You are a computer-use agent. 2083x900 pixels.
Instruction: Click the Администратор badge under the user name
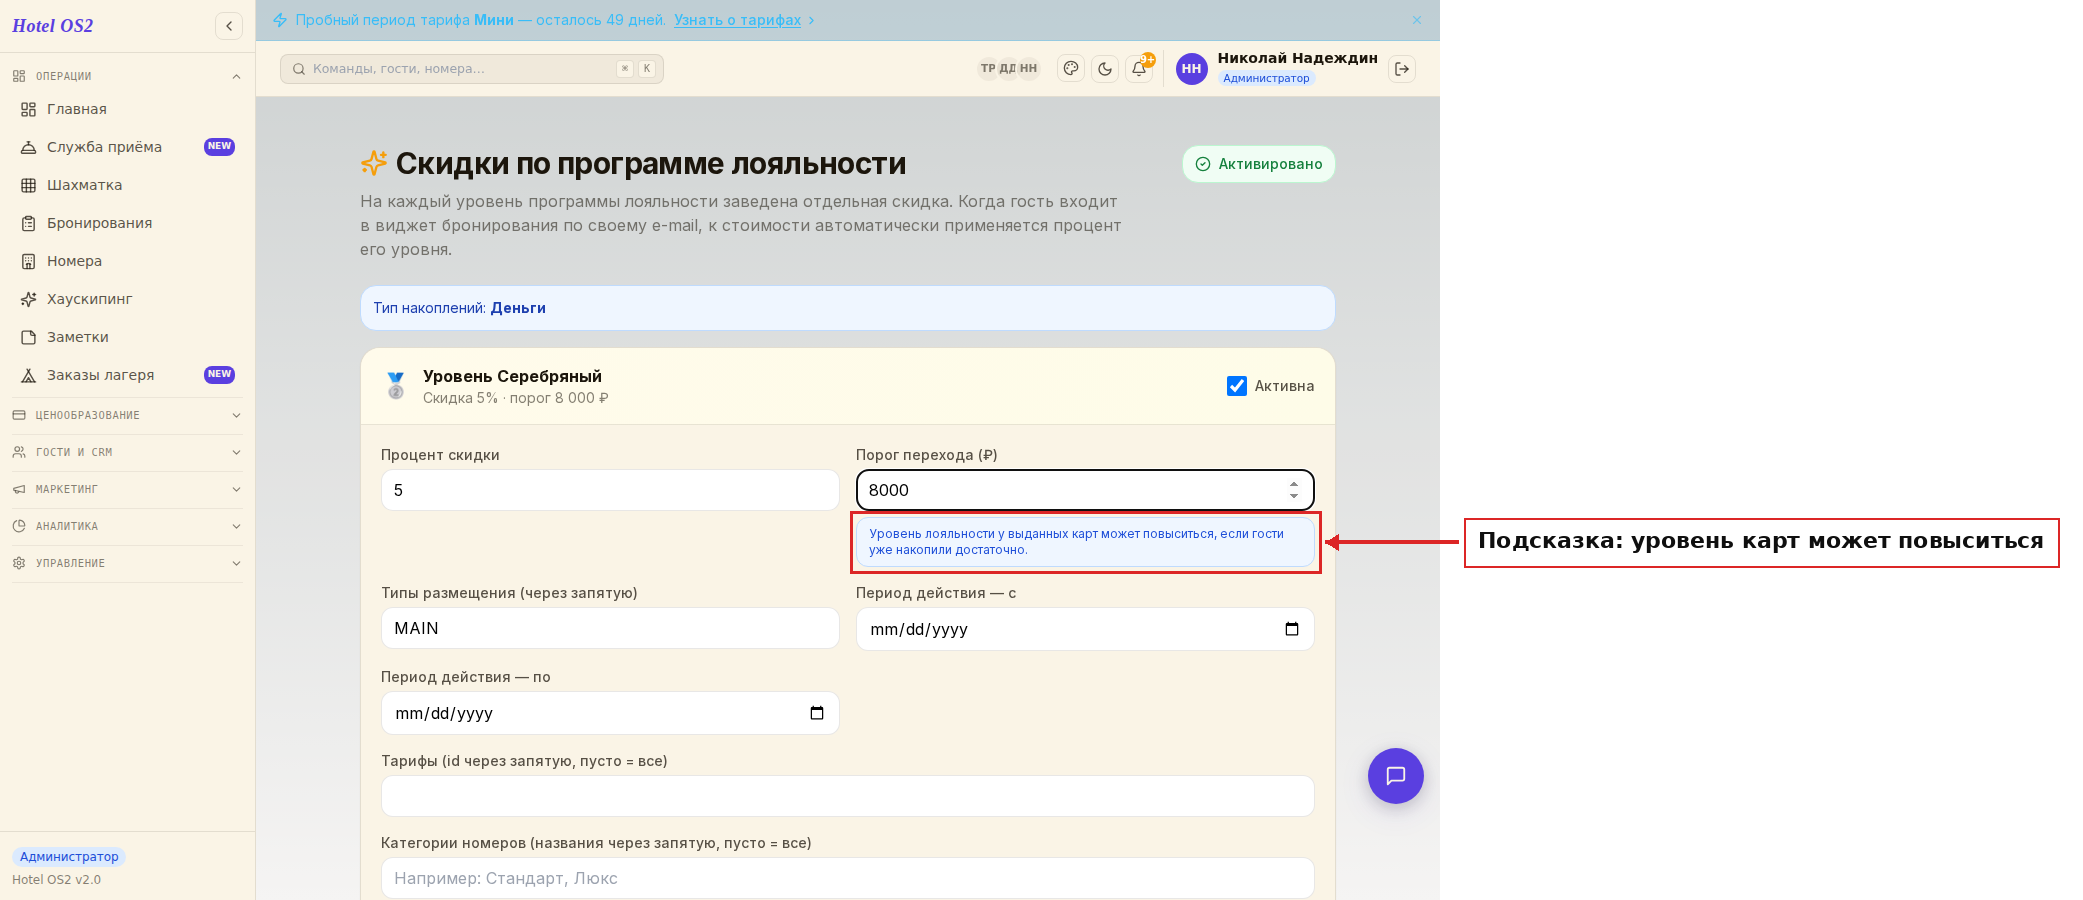1266,78
